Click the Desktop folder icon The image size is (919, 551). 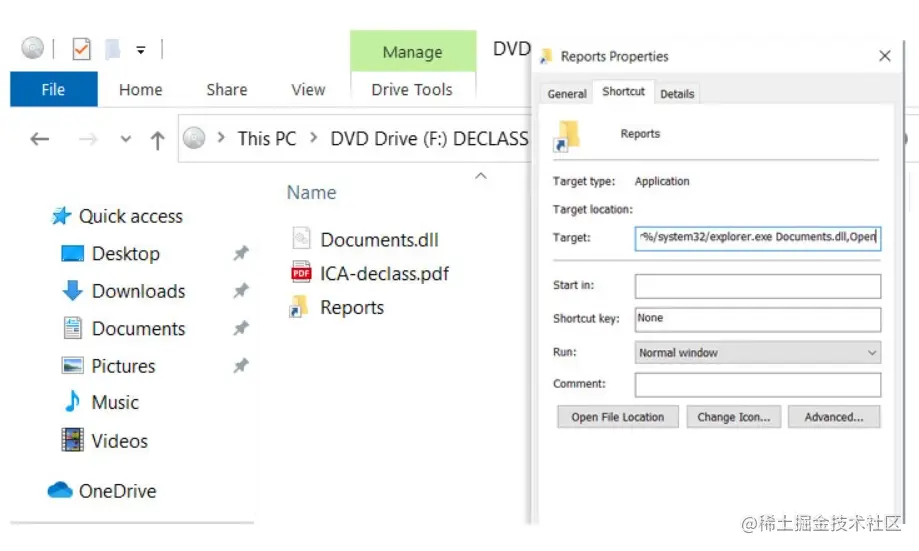(73, 254)
